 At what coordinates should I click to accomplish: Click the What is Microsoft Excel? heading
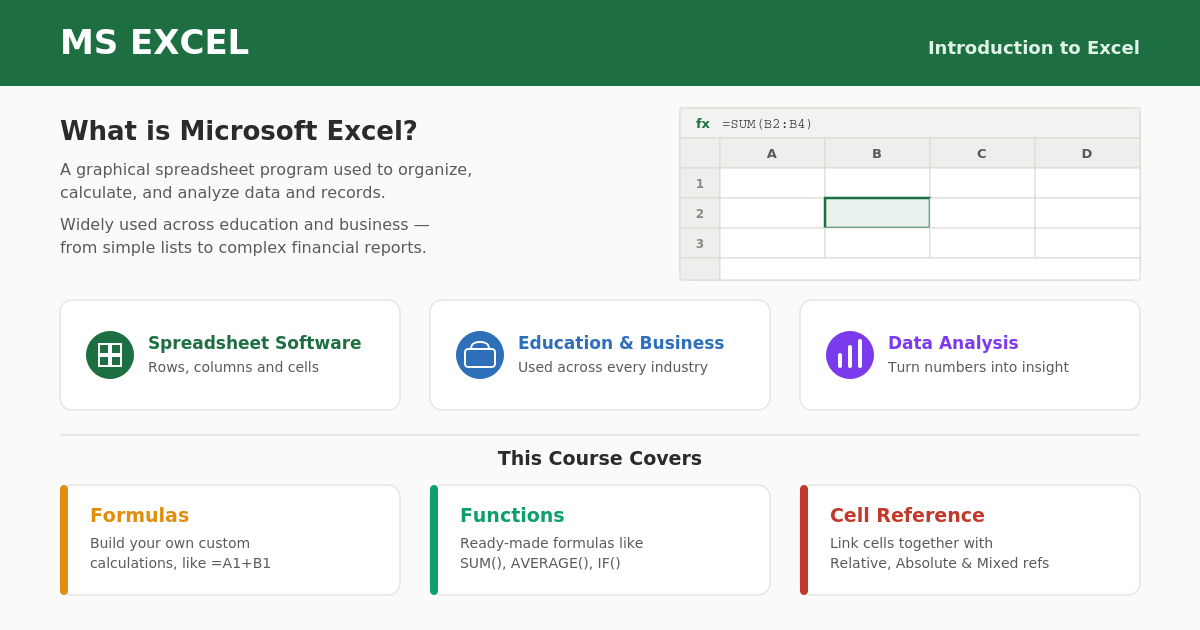[x=239, y=131]
